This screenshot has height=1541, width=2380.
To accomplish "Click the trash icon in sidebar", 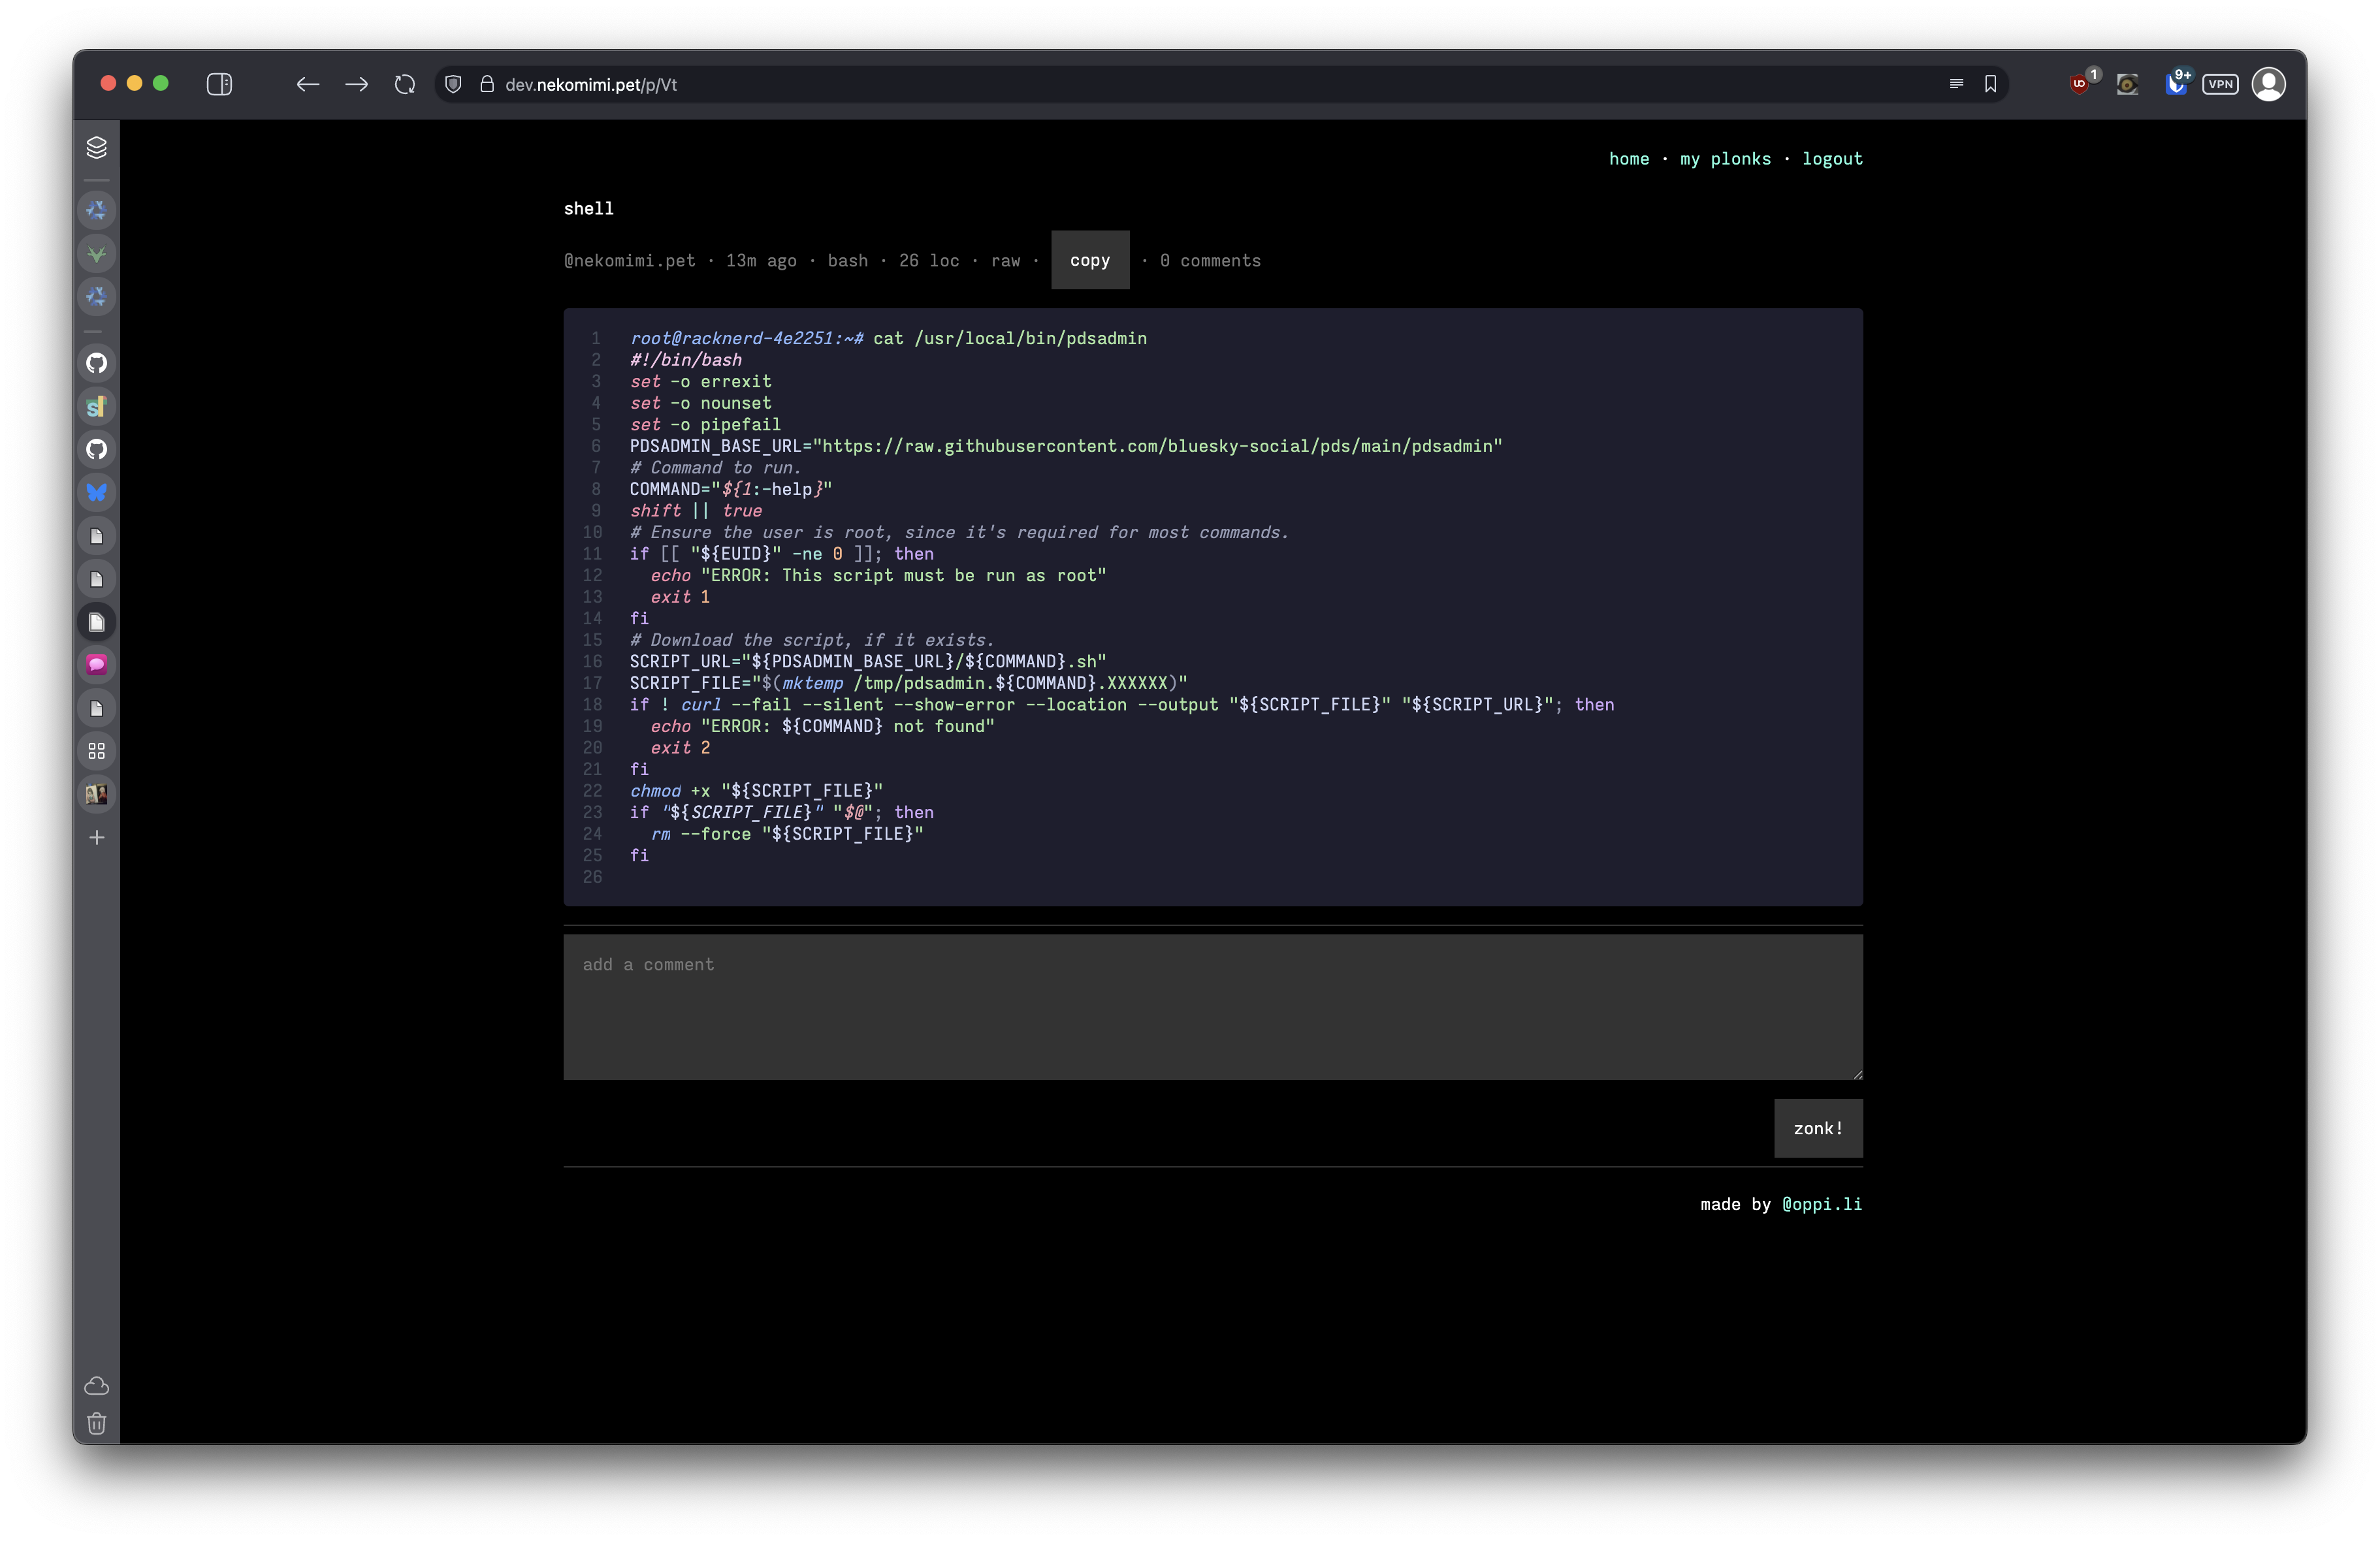I will [x=97, y=1424].
